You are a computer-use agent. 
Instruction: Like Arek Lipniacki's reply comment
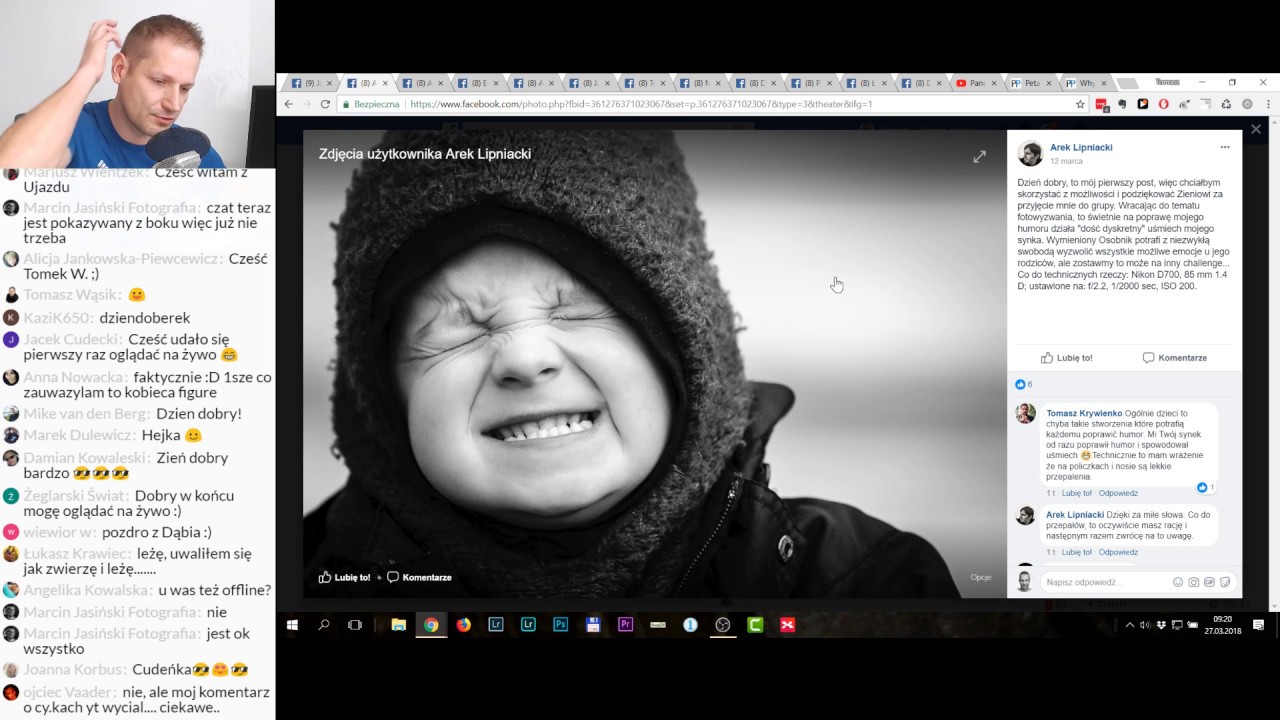coord(1077,552)
